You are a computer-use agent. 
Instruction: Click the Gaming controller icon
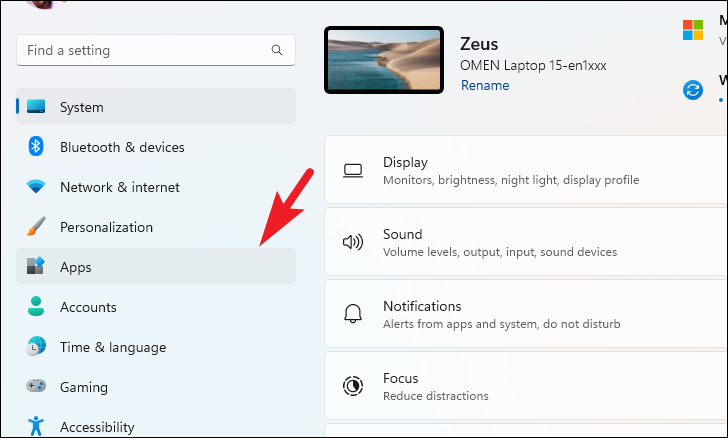coord(36,386)
